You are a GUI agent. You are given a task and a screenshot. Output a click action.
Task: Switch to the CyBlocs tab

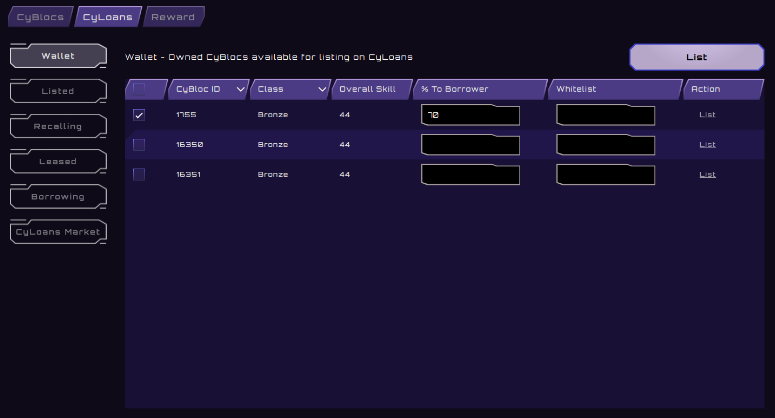tap(41, 17)
